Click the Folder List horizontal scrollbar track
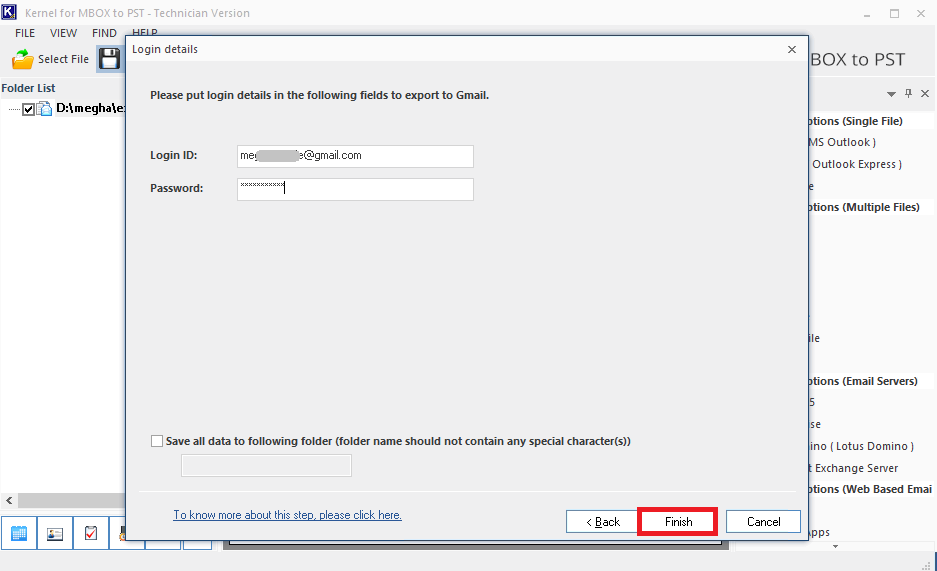The width and height of the screenshot is (937, 571). click(72, 500)
